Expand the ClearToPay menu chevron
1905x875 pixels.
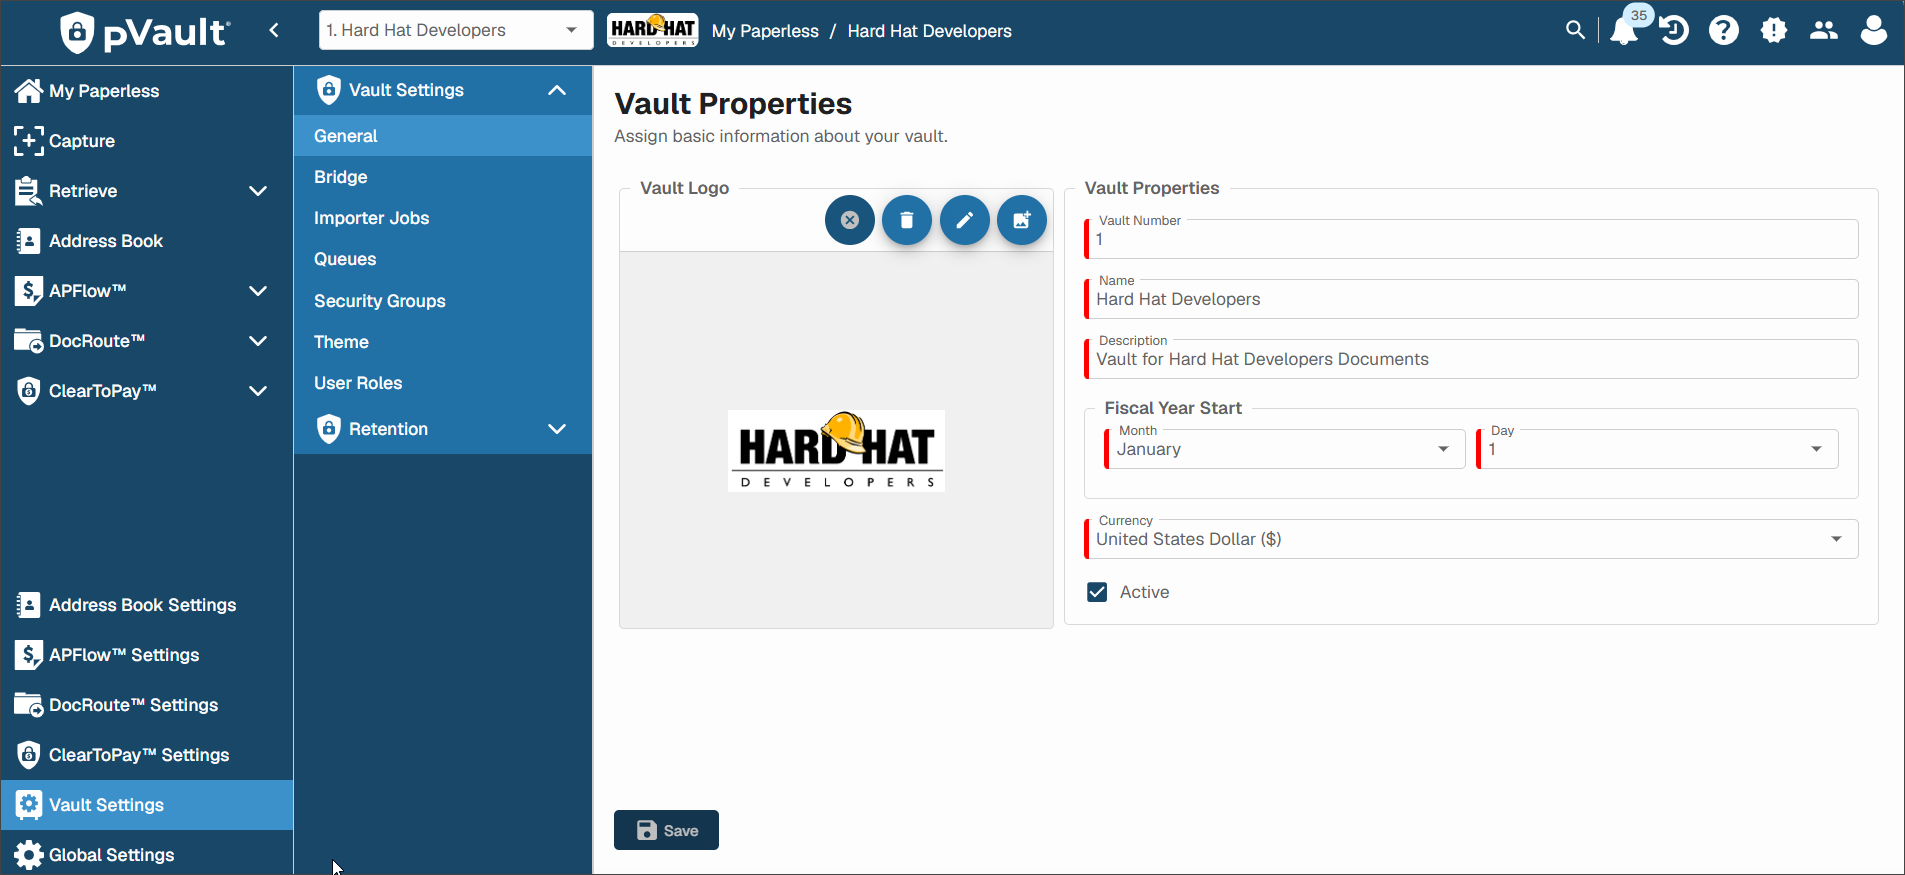[258, 391]
